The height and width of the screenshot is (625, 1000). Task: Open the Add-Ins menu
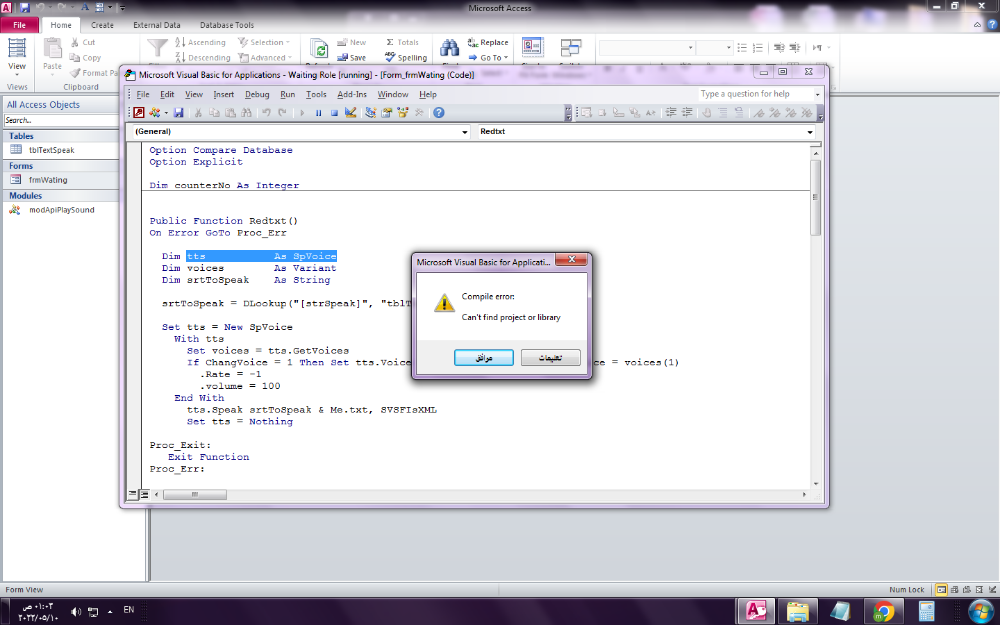[352, 94]
